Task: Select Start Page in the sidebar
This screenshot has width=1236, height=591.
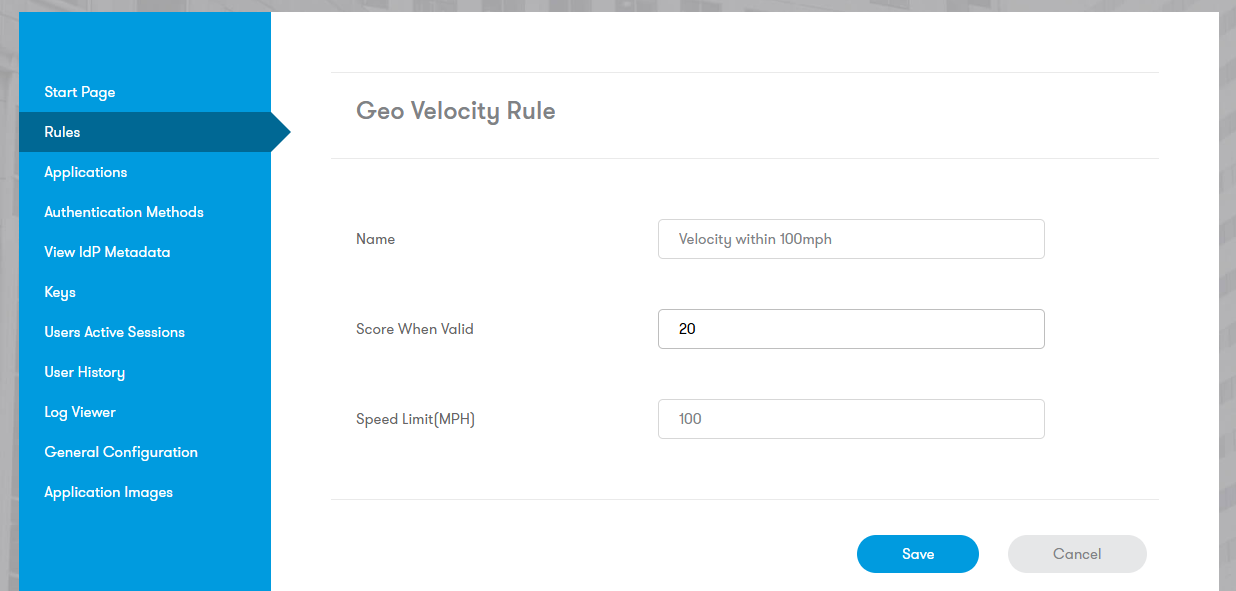Action: pyautogui.click(x=80, y=91)
